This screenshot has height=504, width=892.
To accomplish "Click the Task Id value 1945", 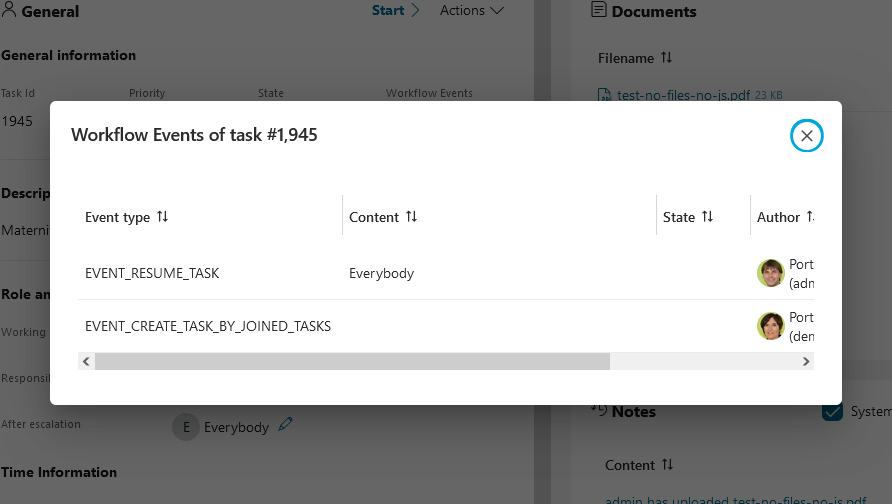I will coord(16,121).
